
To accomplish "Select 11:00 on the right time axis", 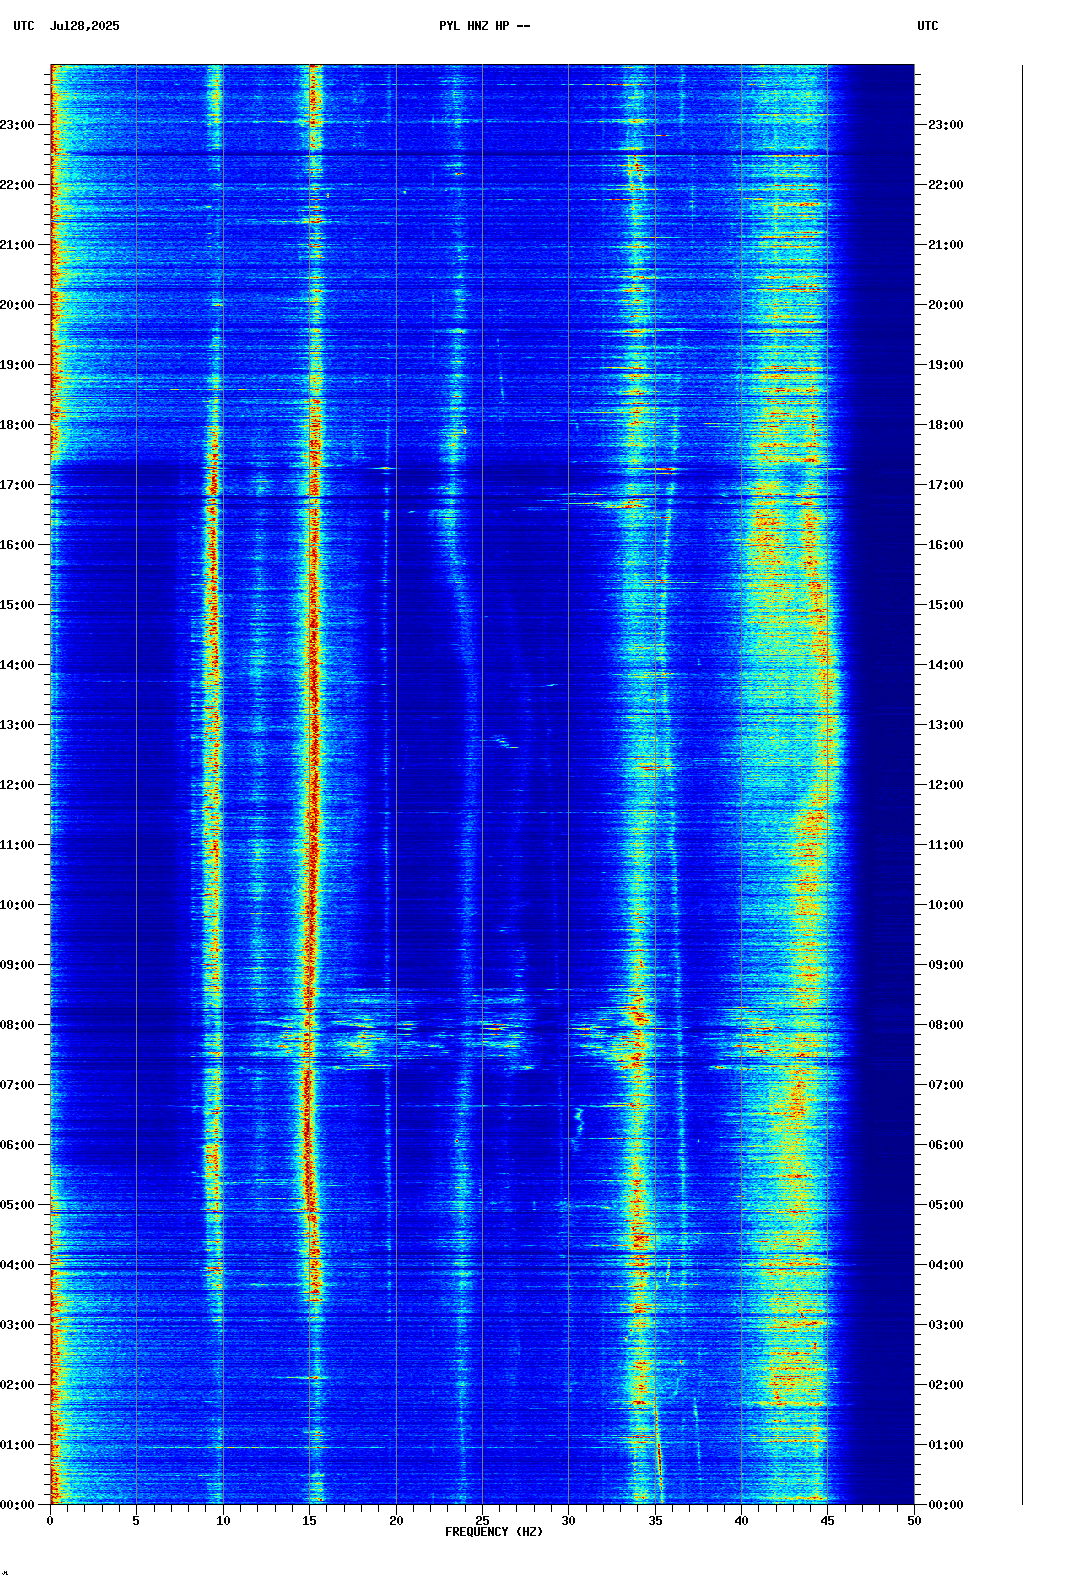I will coord(945,845).
